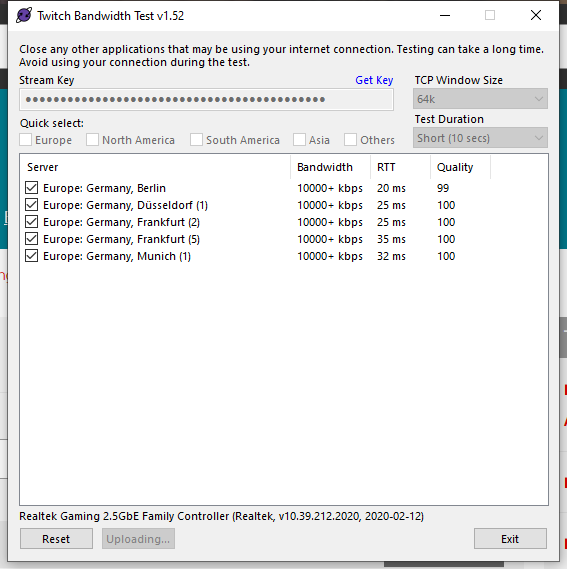The height and width of the screenshot is (569, 567).
Task: Sort by the Server column header
Action: [x=155, y=167]
